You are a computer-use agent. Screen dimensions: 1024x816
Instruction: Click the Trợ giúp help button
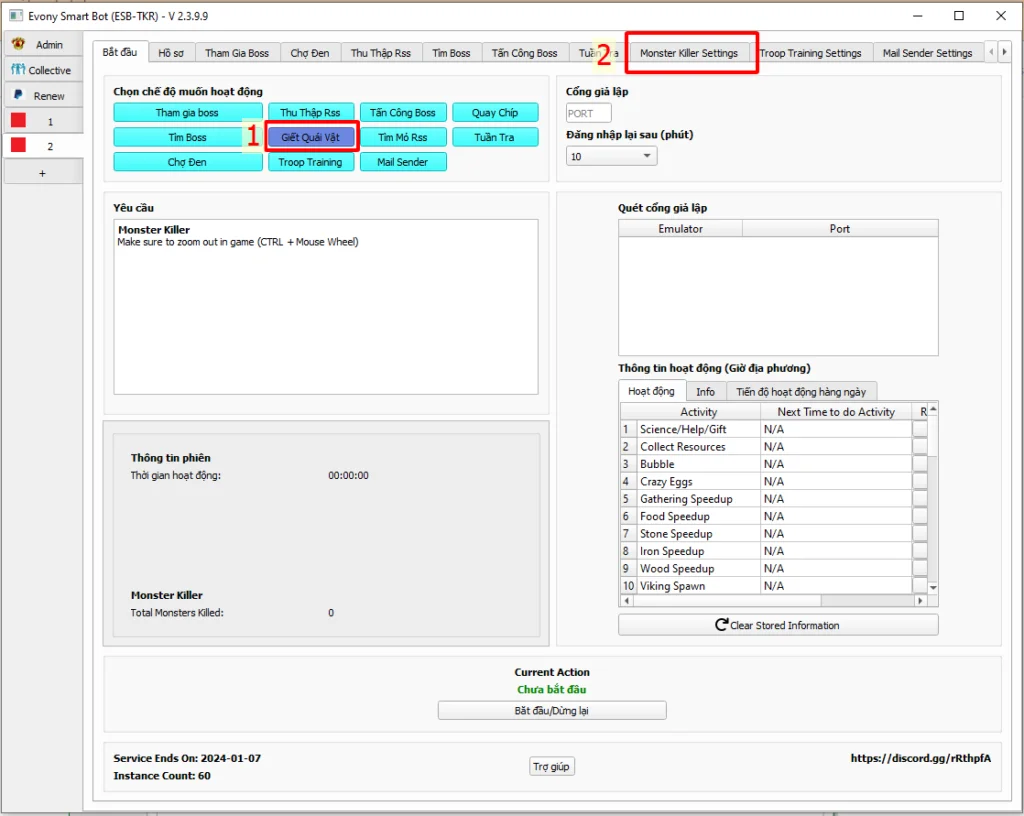551,767
